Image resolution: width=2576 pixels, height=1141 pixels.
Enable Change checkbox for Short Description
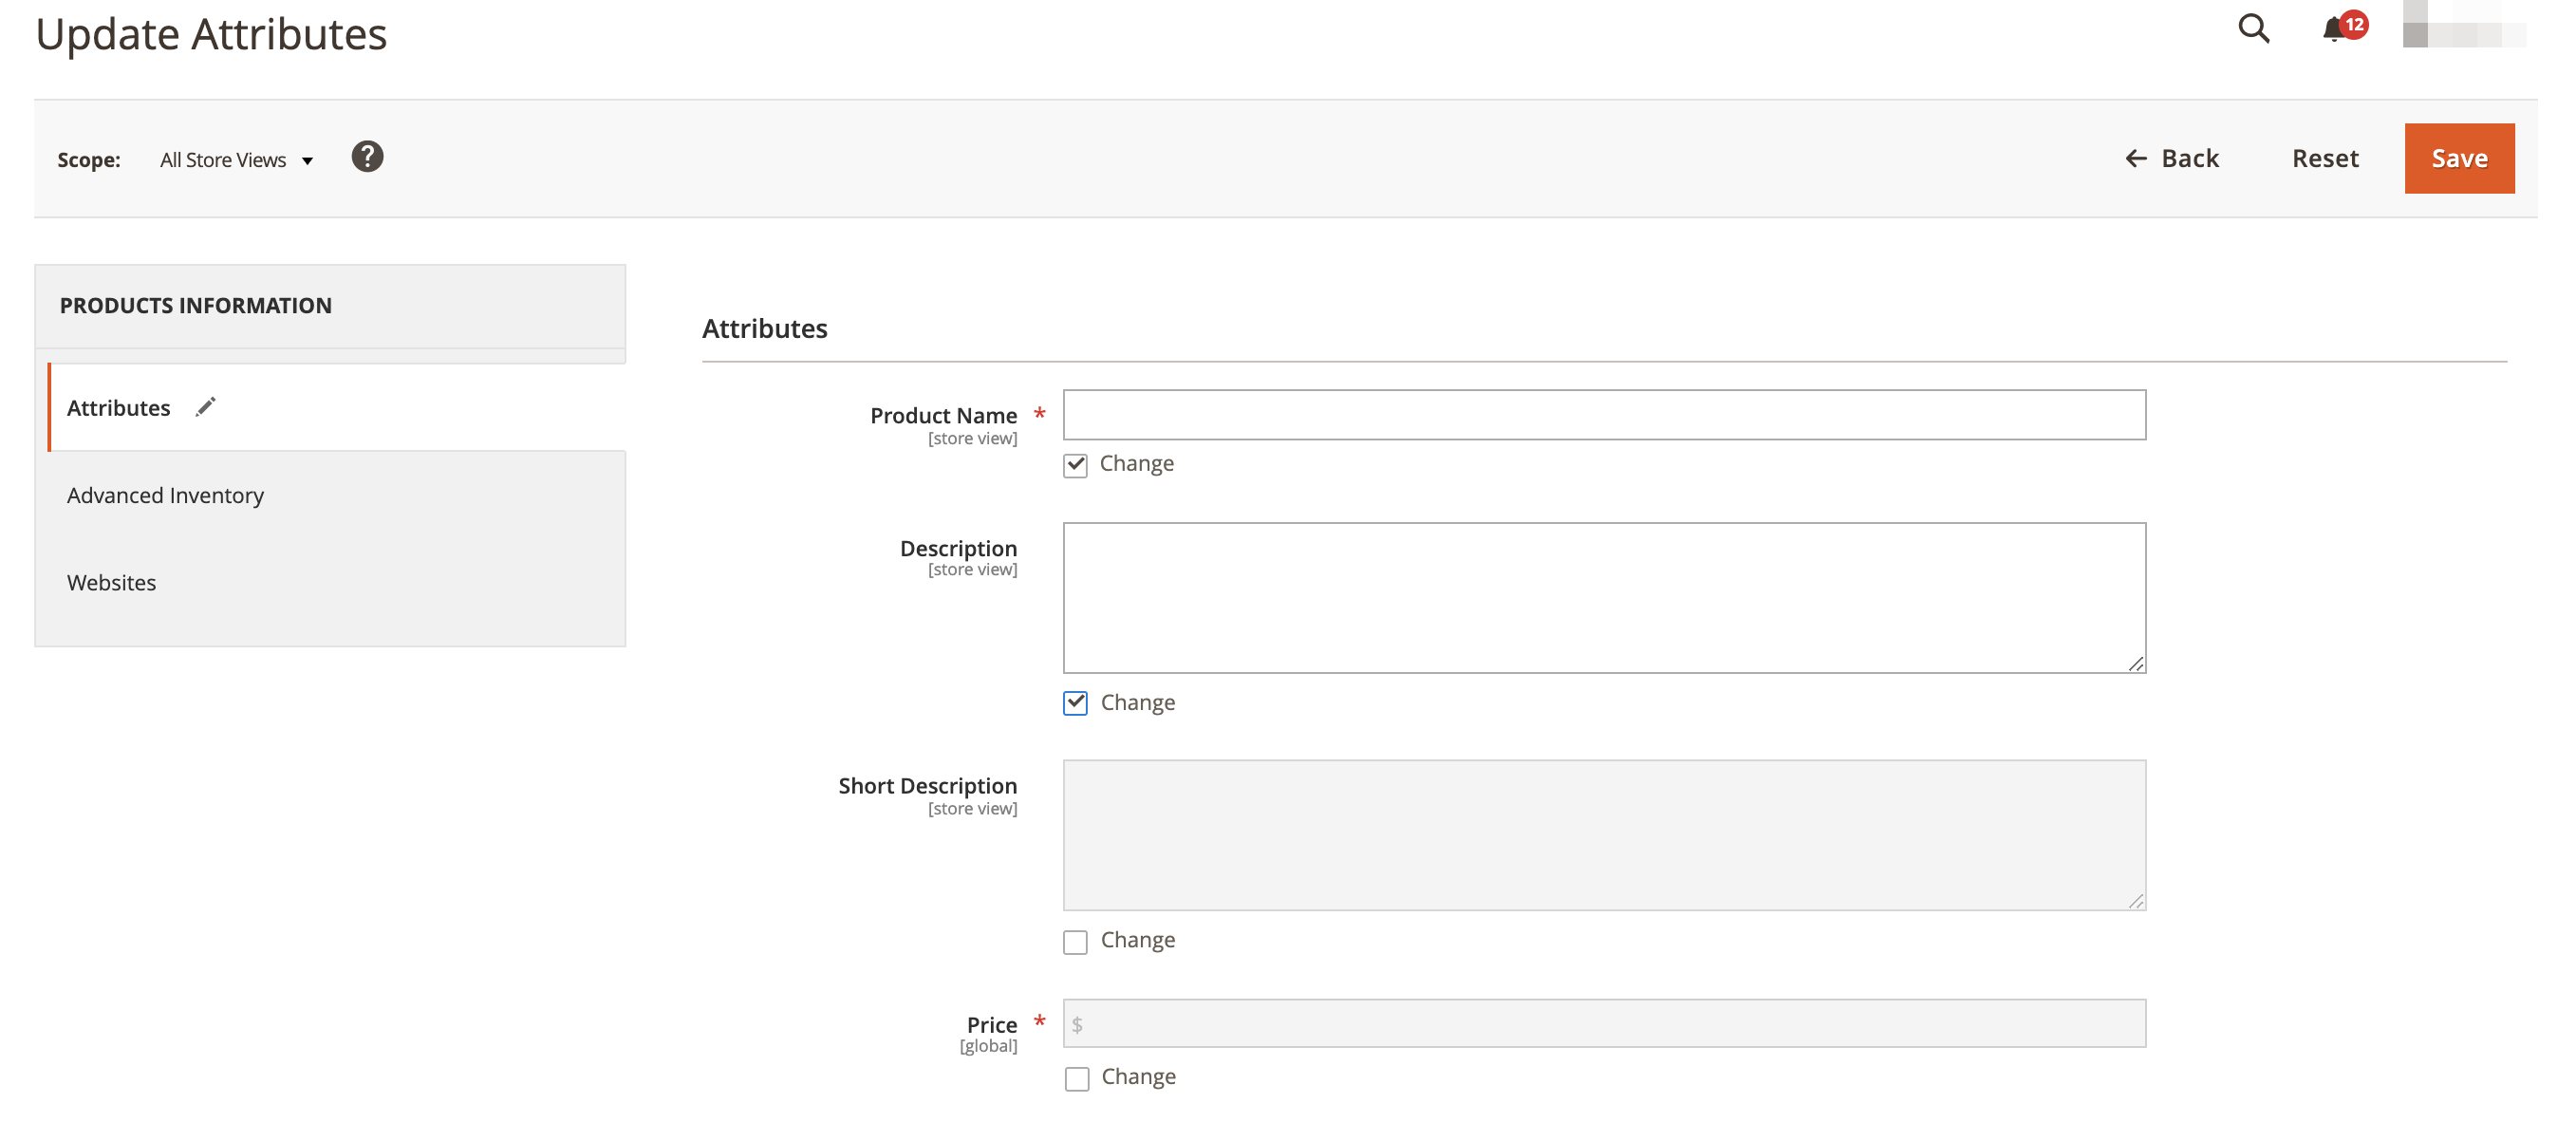(x=1075, y=942)
